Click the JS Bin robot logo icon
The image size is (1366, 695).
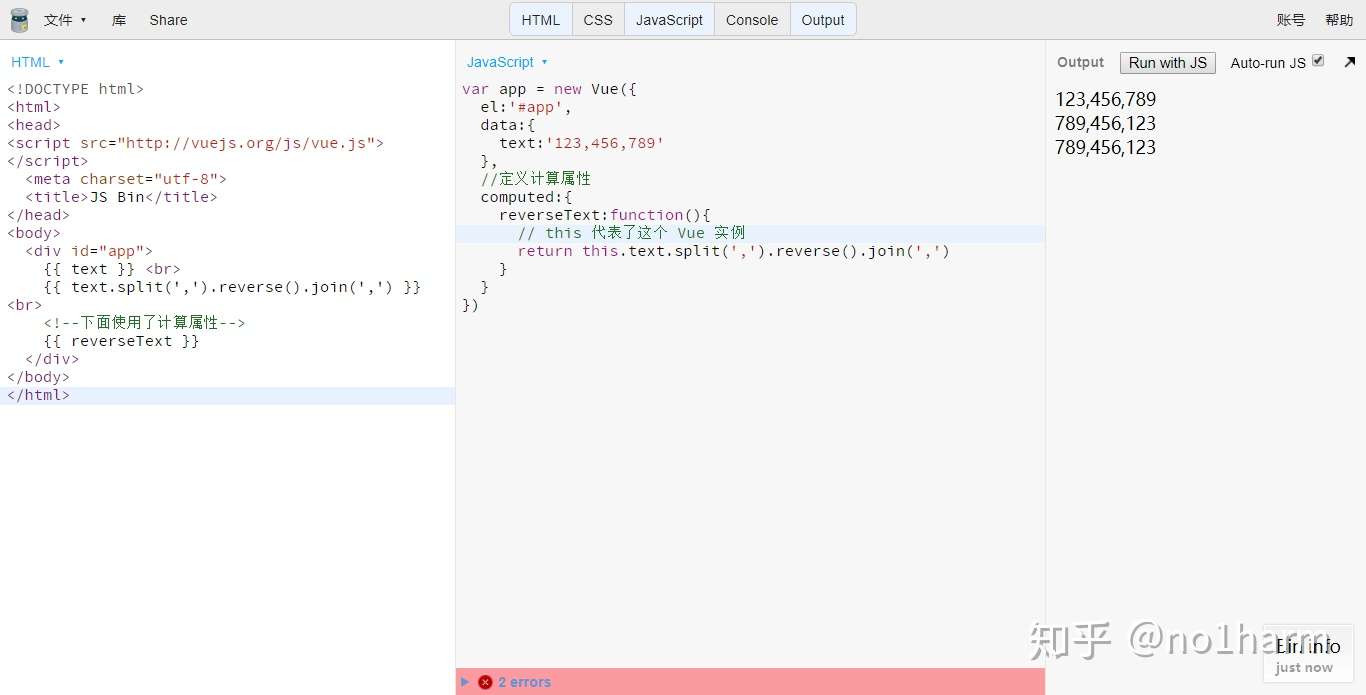pos(19,20)
